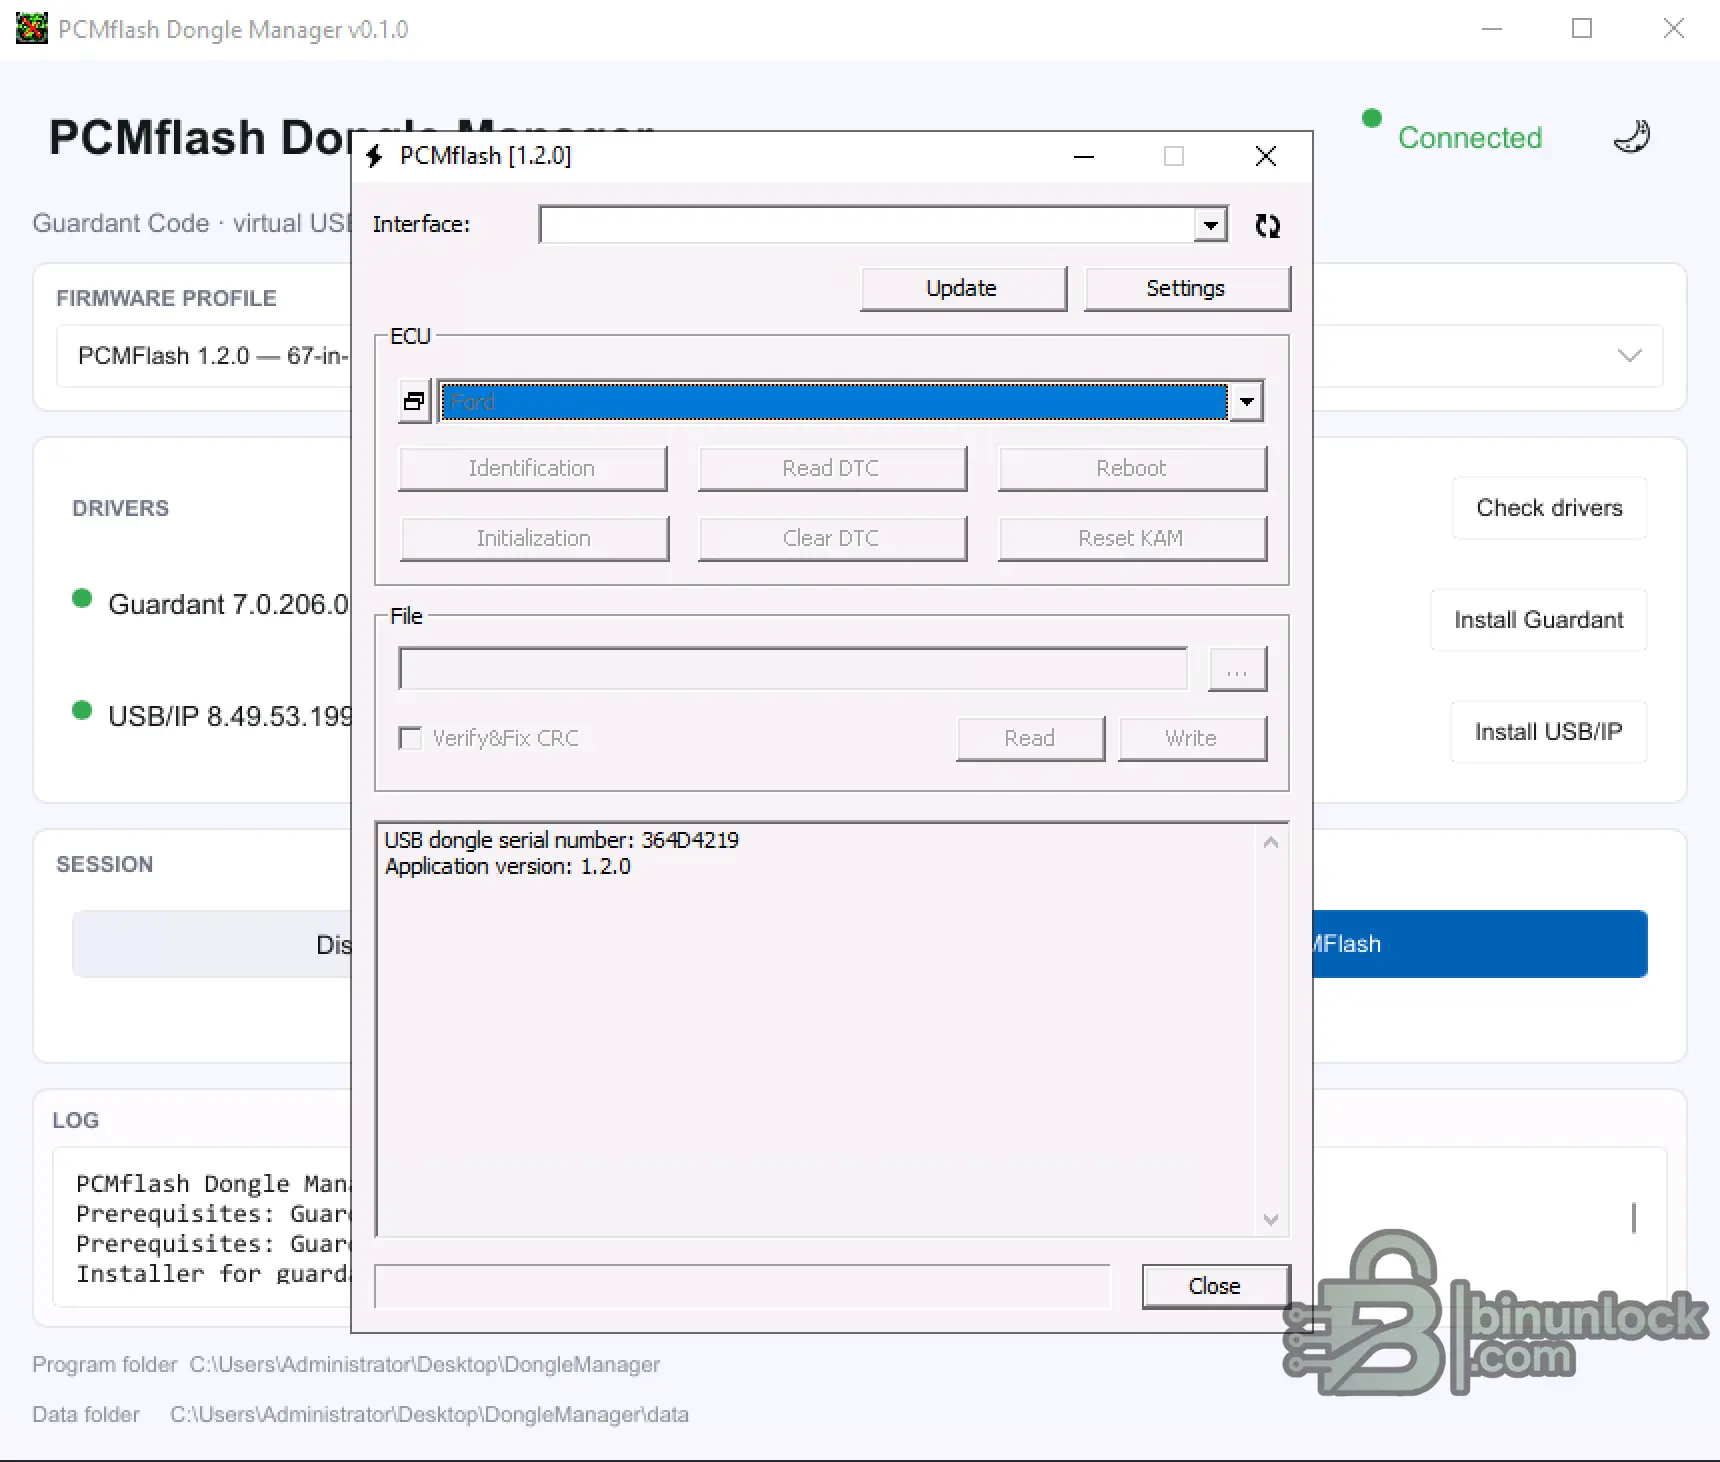Viewport: 1720px width, 1462px height.
Task: Click the Dongle Manager app title icon
Action: [x=31, y=28]
